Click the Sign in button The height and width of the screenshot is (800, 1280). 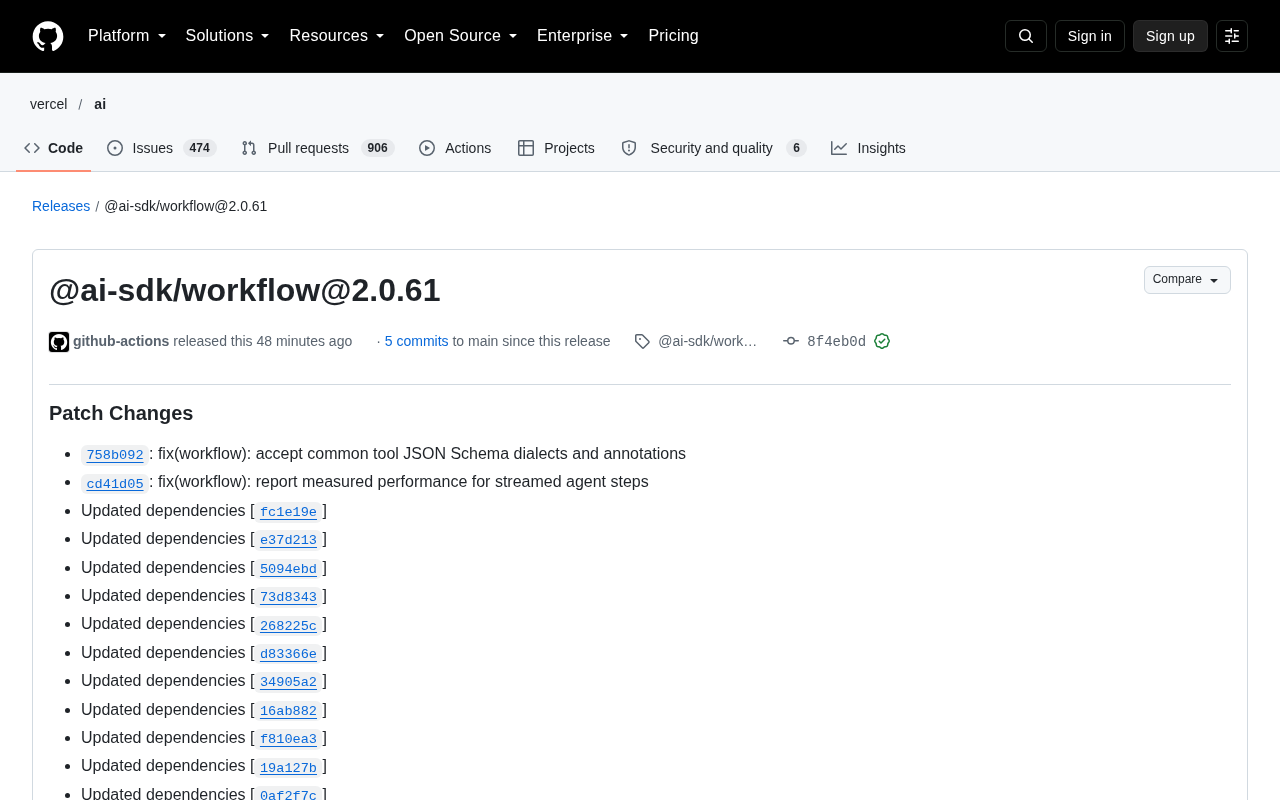point(1090,36)
